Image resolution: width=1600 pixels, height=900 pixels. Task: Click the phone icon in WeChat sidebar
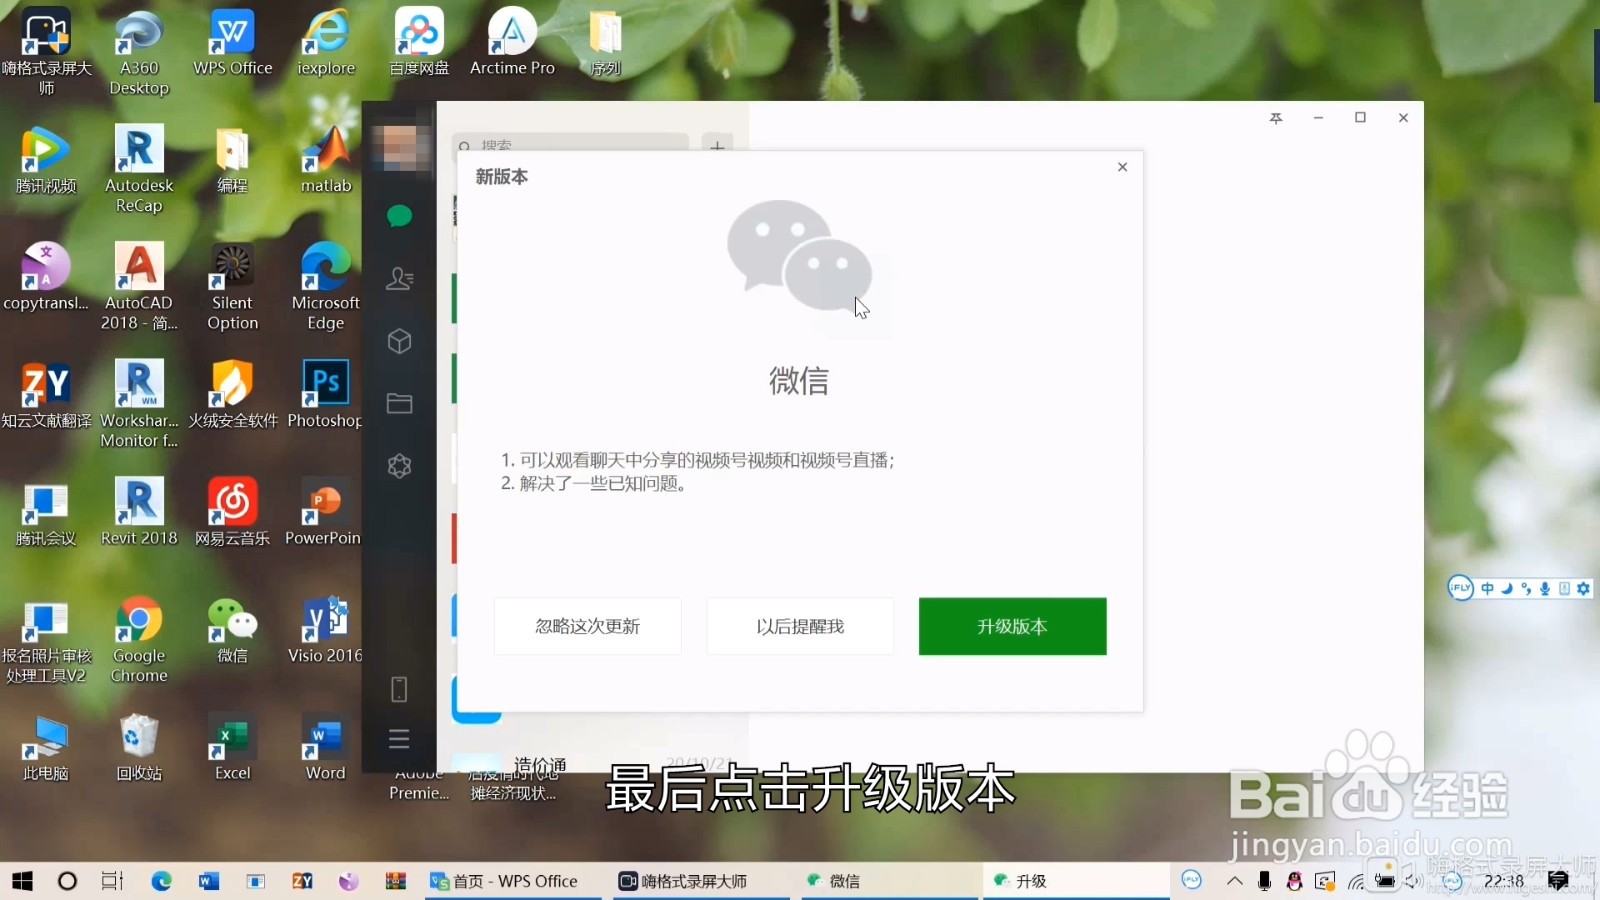[399, 689]
